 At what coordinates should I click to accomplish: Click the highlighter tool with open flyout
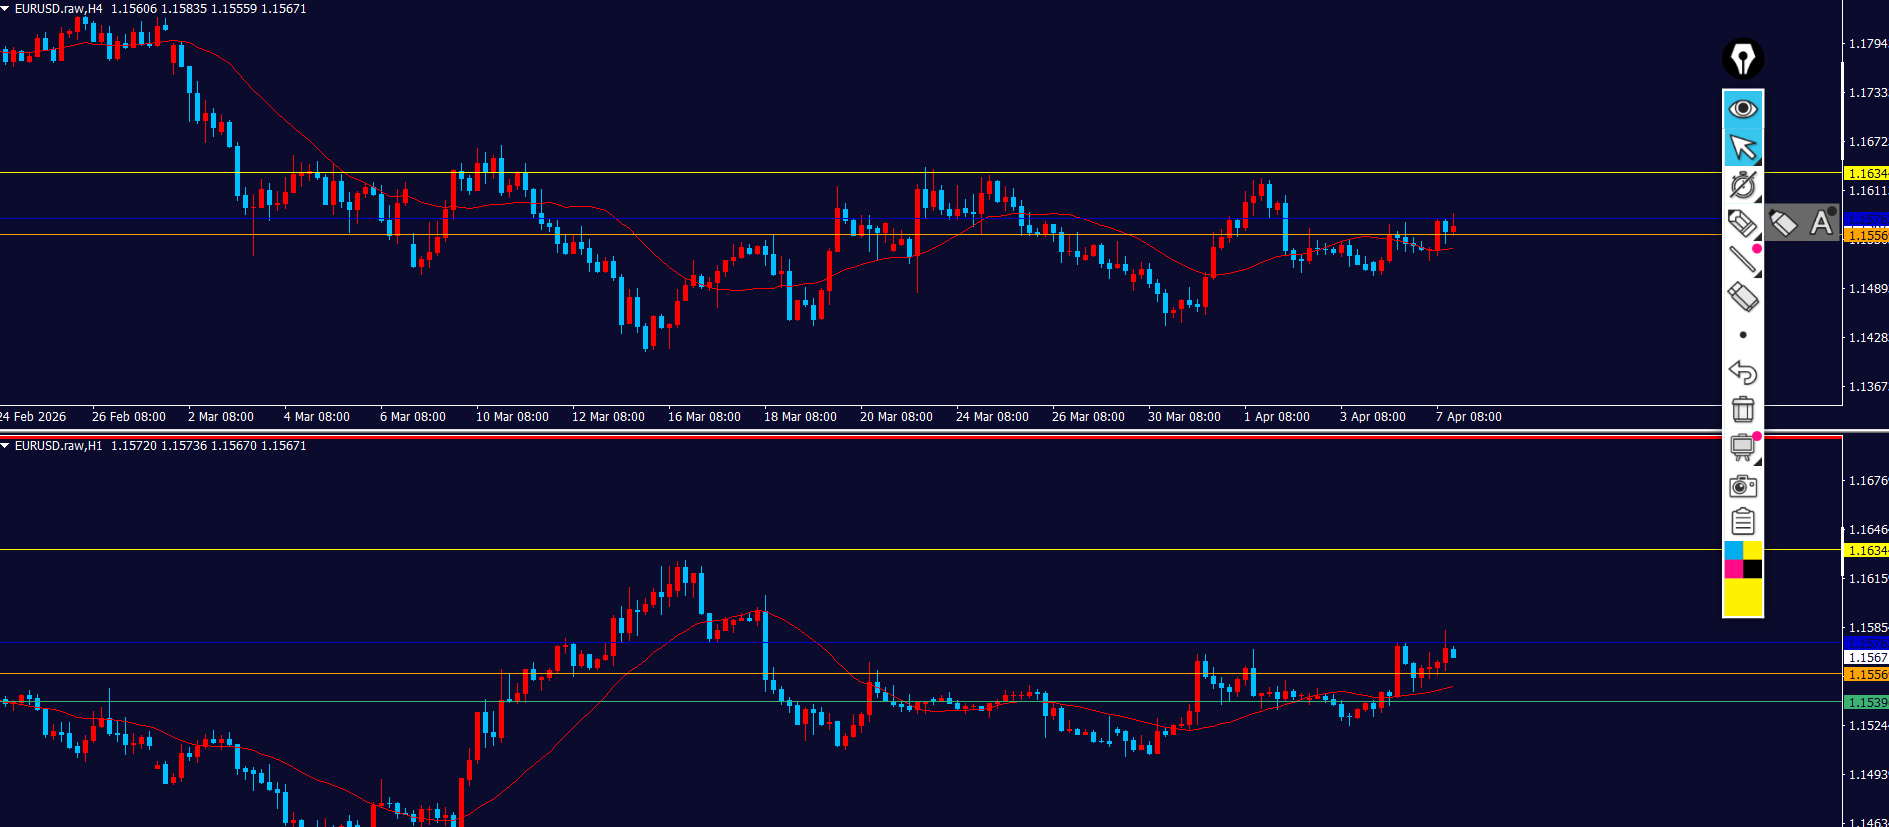coord(1741,222)
